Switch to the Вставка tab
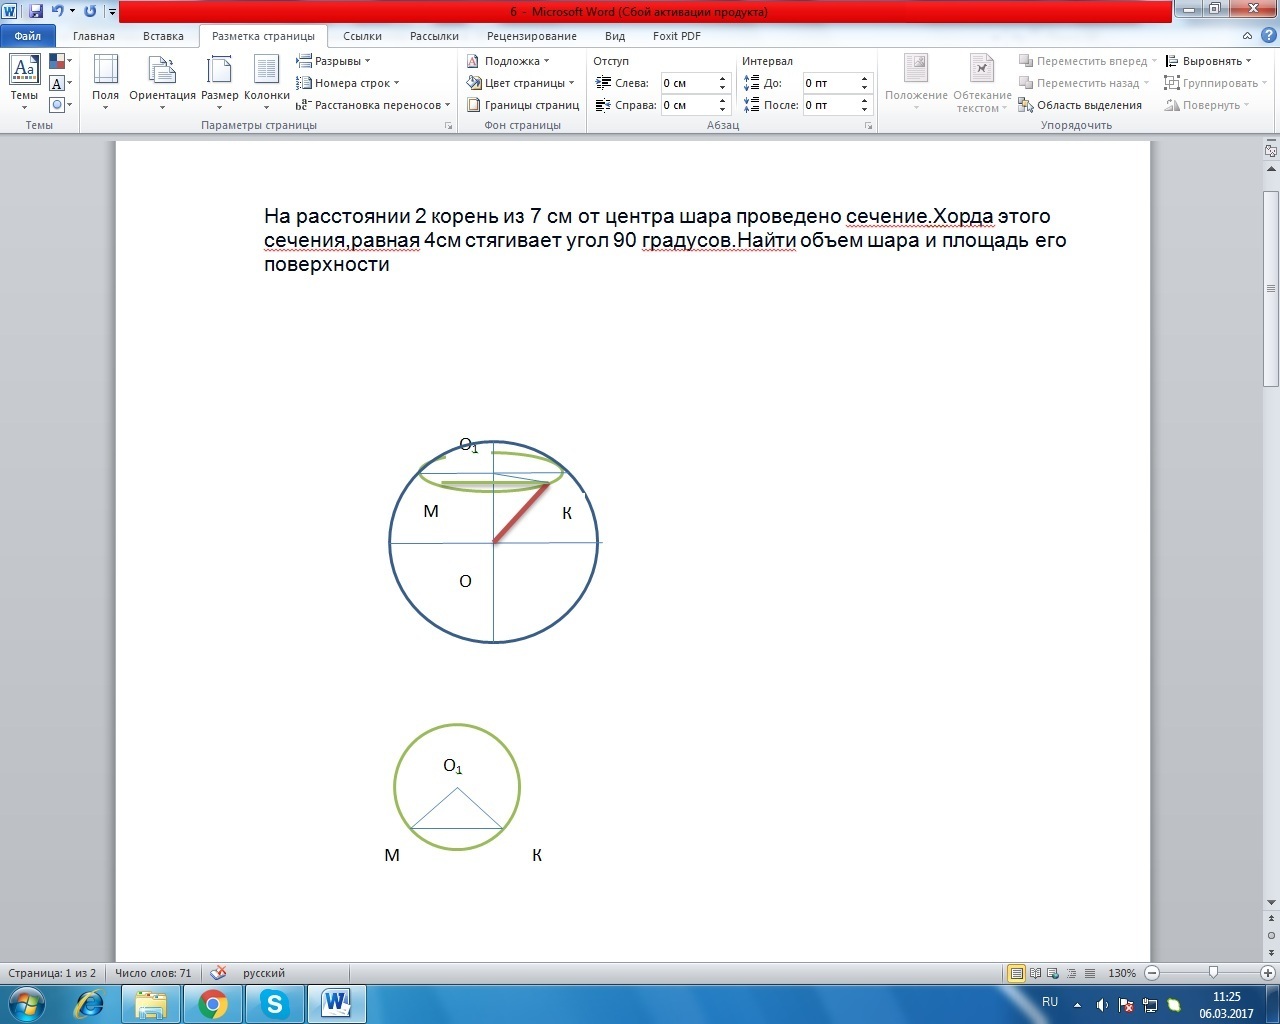Viewport: 1280px width, 1024px height. tap(163, 36)
